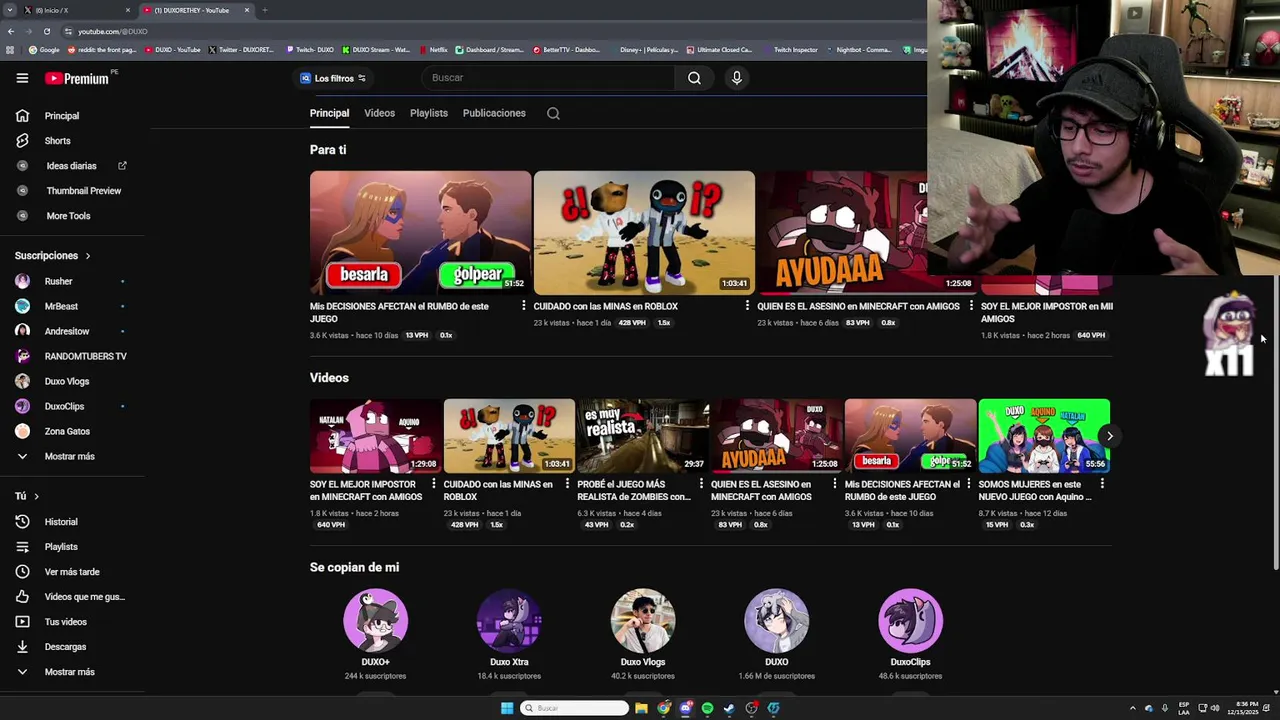Expand the Suscripciones section chevron
This screenshot has width=1280, height=720.
tap(88, 256)
